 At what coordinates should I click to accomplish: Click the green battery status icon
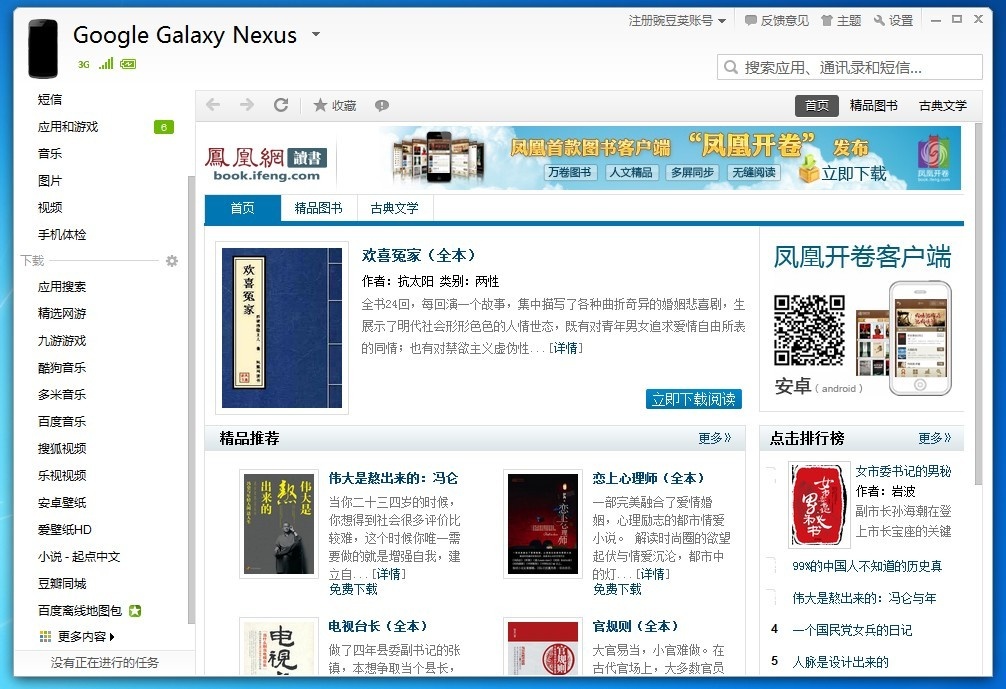point(128,64)
